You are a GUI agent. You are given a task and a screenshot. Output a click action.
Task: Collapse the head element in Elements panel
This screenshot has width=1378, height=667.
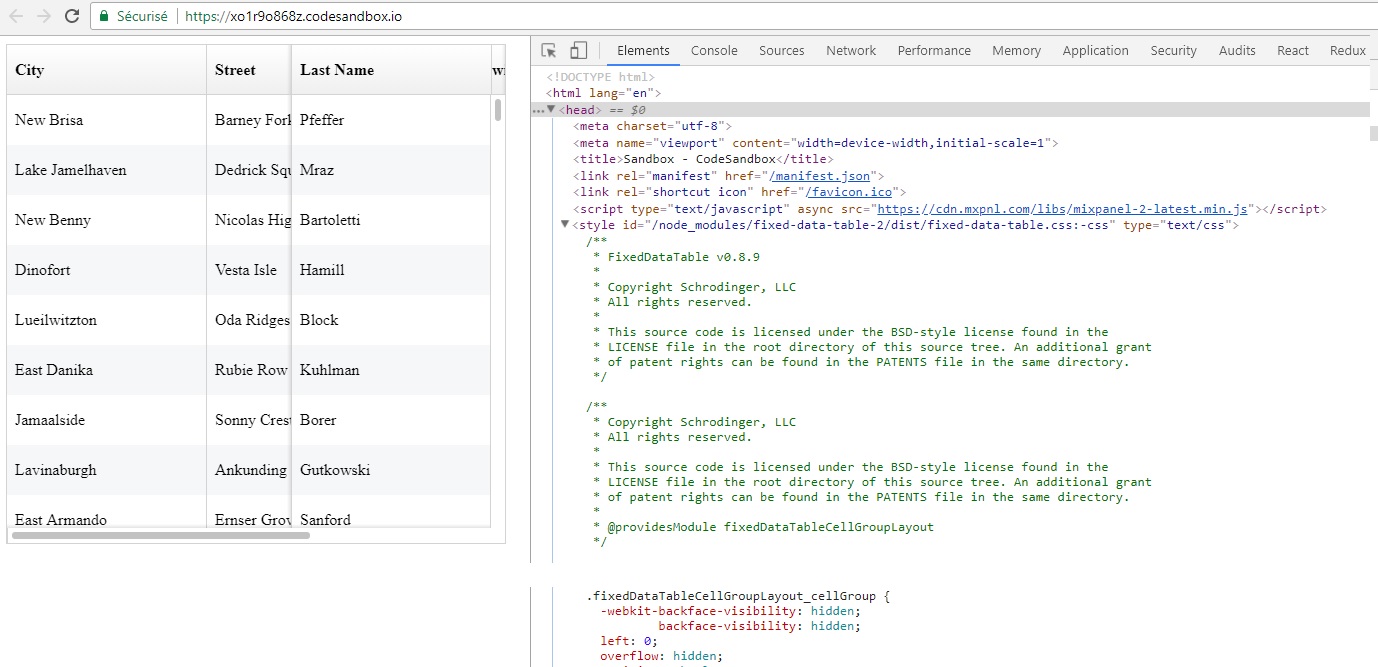pos(552,108)
